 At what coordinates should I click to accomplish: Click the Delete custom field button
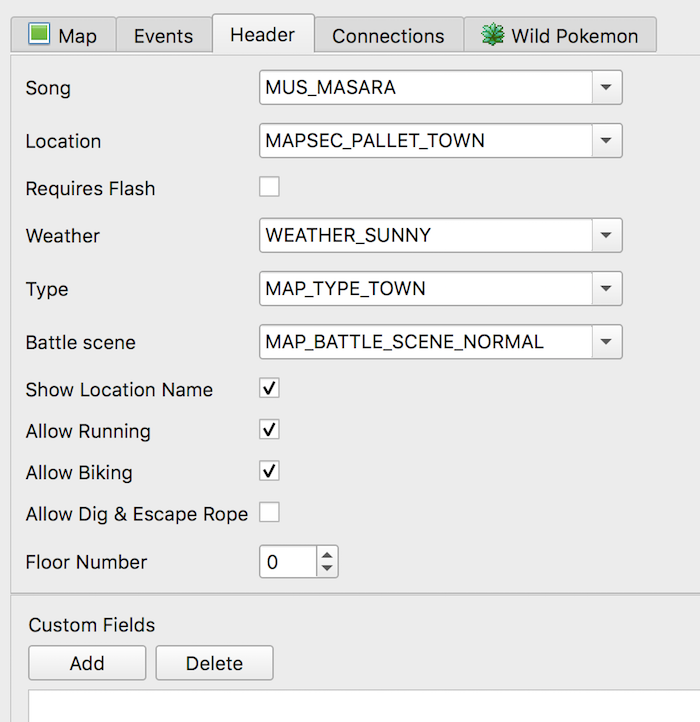point(214,663)
